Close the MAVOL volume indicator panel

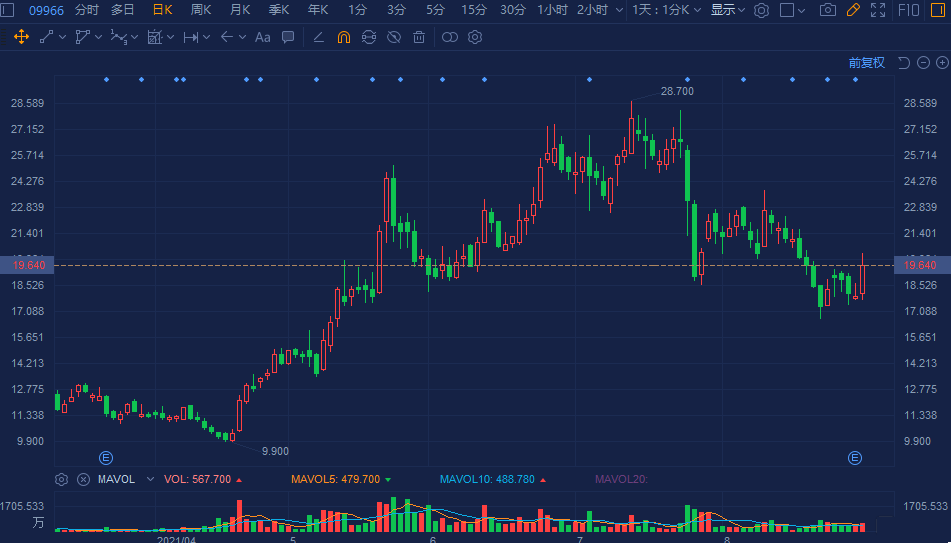tap(83, 480)
